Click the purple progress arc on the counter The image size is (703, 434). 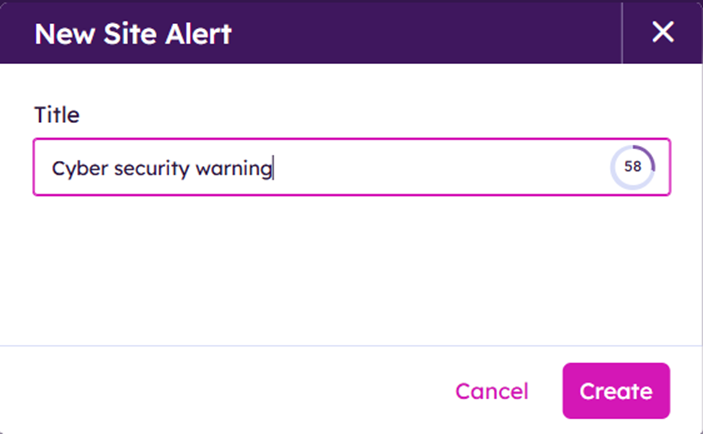pyautogui.click(x=650, y=155)
